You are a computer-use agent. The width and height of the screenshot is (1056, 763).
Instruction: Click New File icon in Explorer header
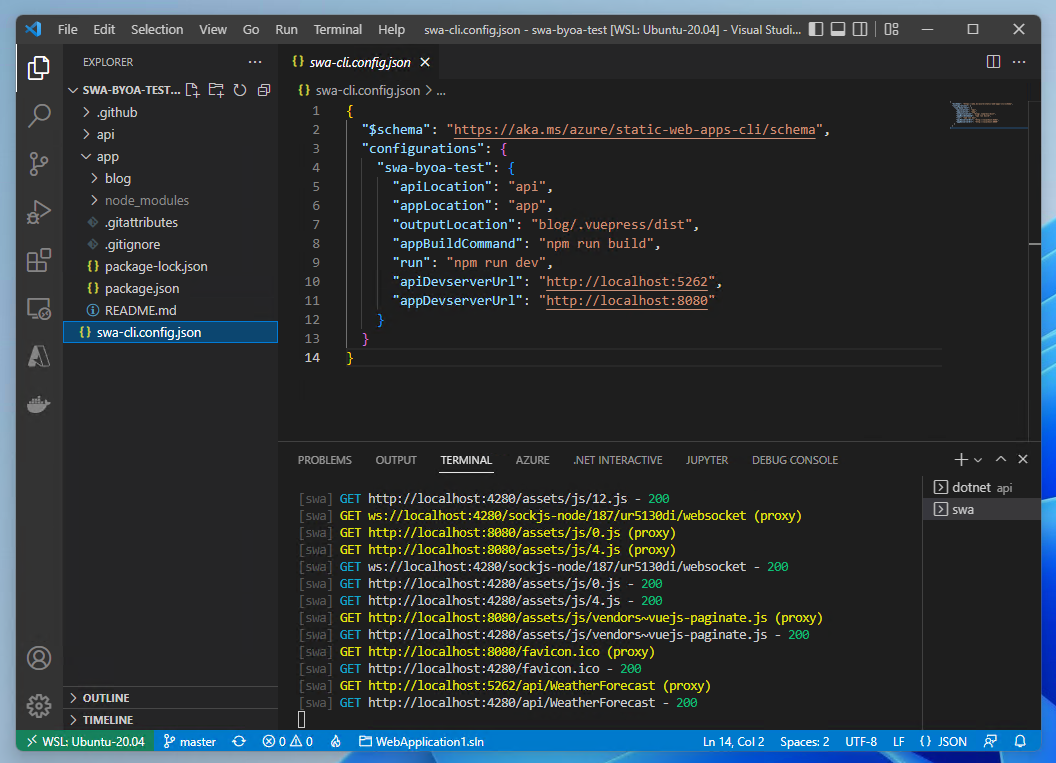click(193, 90)
